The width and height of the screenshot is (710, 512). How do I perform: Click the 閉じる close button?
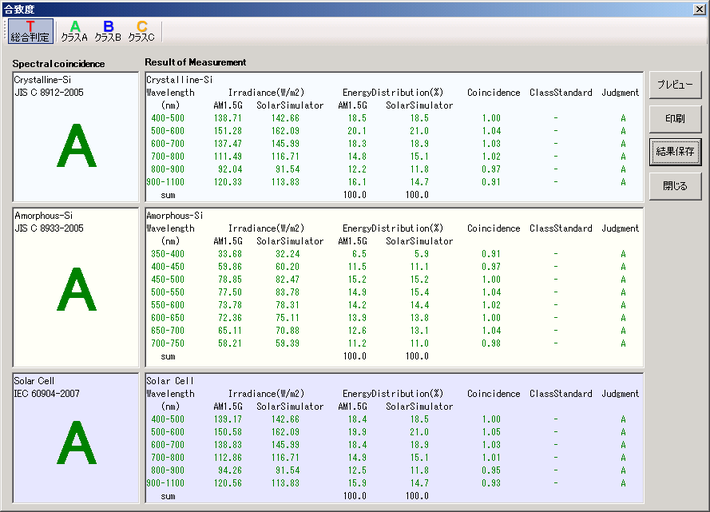pyautogui.click(x=675, y=186)
